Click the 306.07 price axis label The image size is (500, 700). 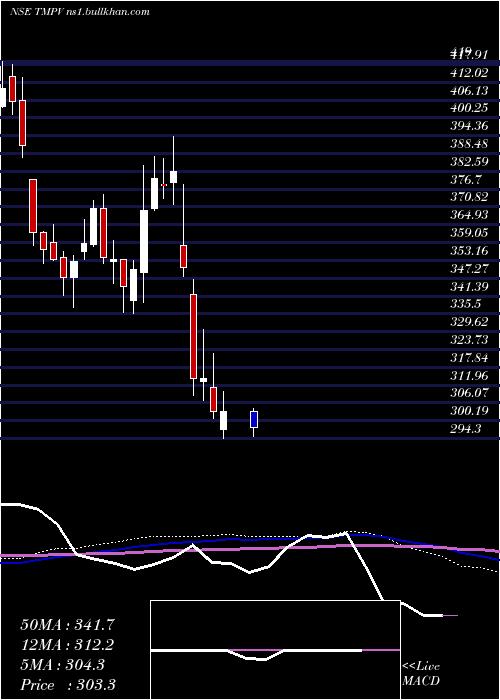[x=469, y=393]
